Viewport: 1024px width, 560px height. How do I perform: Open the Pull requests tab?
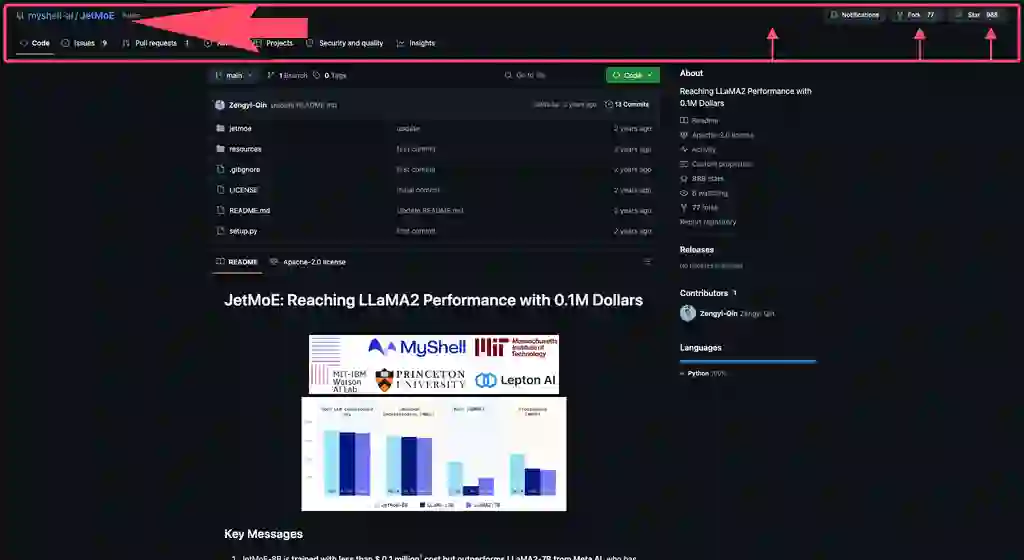pos(155,43)
